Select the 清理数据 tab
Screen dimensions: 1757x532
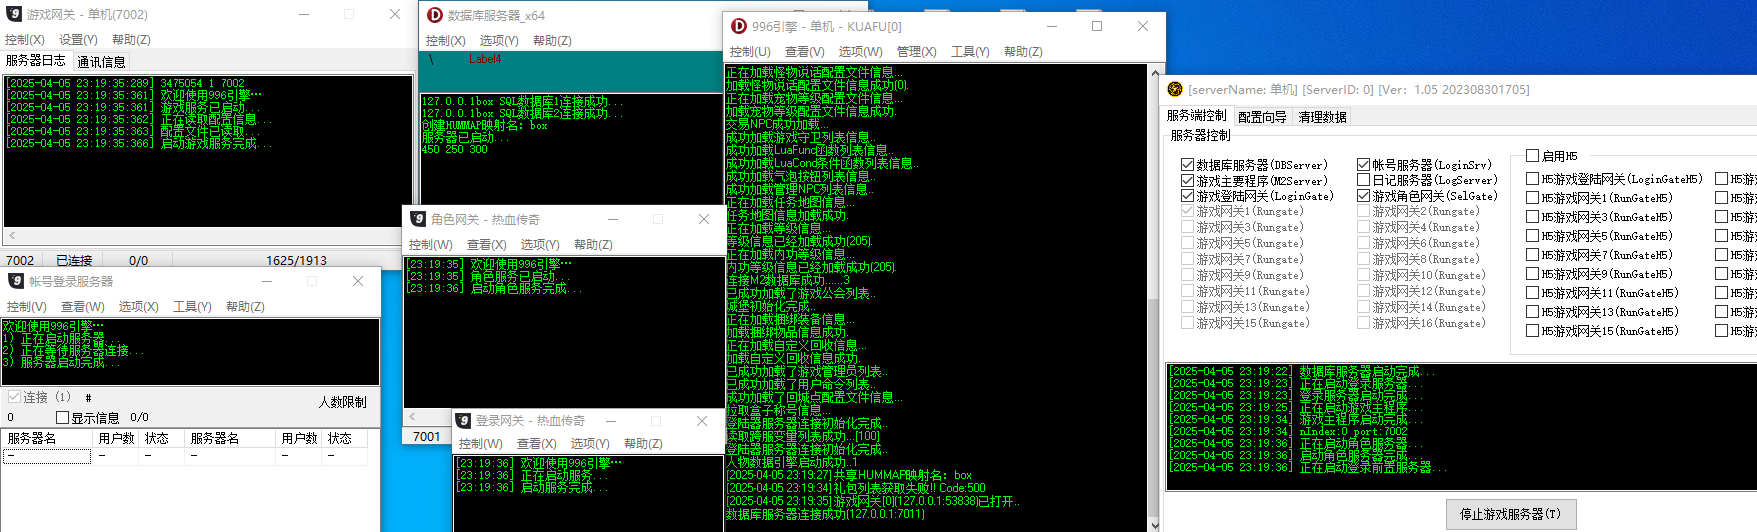[x=1322, y=116]
